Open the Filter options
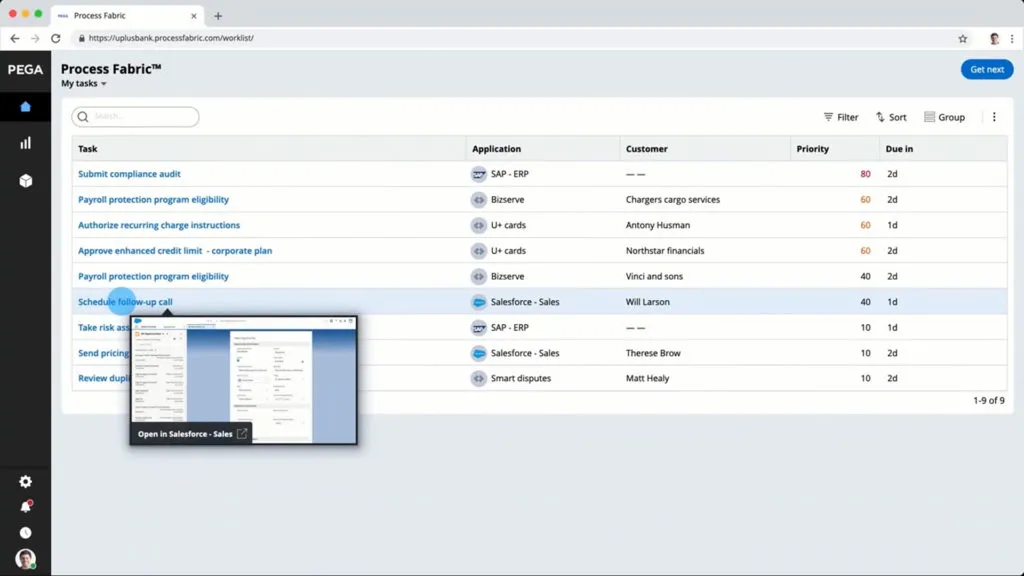Screen dimensions: 1024x576 coord(841,117)
